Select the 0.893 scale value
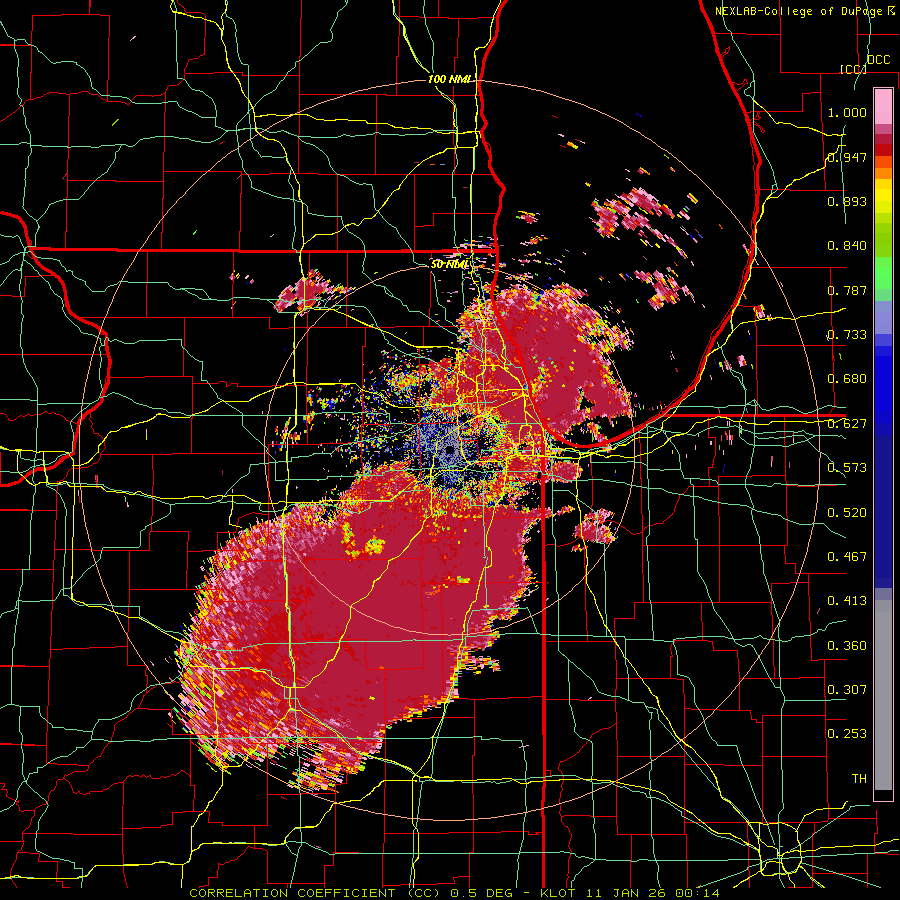The image size is (900, 900). (x=847, y=201)
